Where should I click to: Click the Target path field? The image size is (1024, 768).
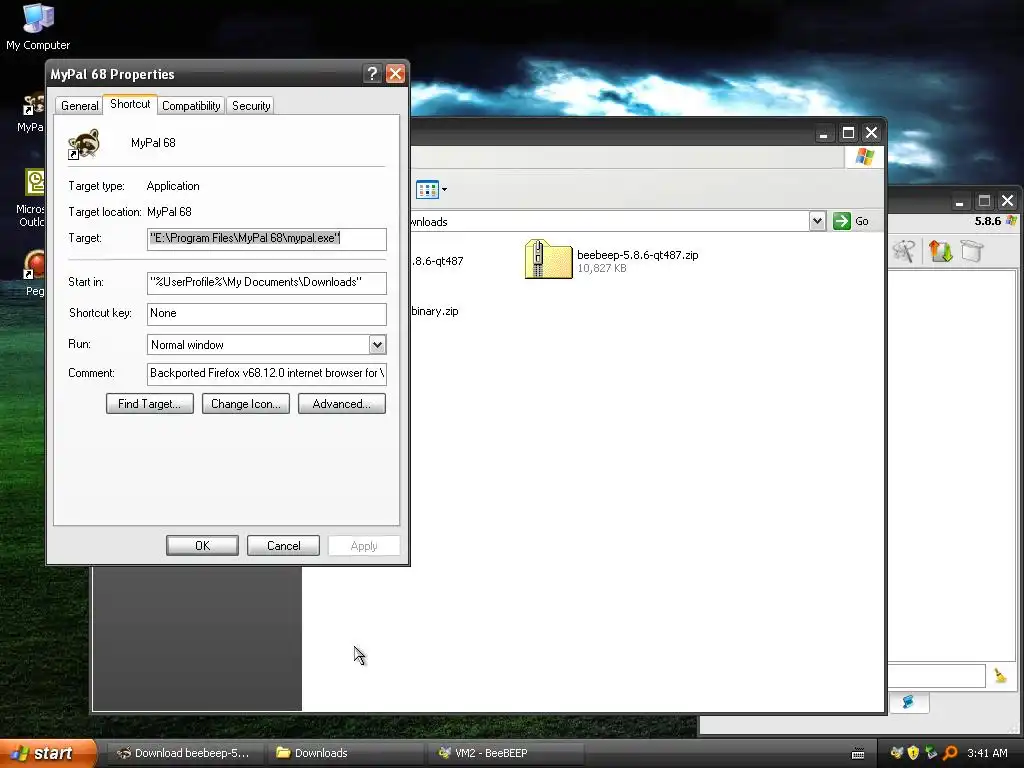coord(266,238)
